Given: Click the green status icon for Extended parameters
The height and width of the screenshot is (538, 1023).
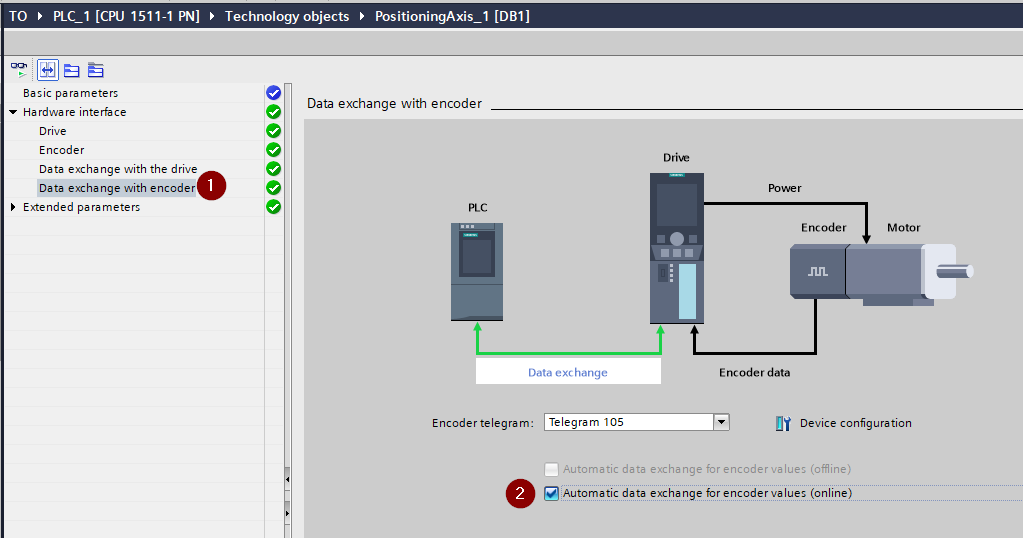Looking at the screenshot, I should click(x=273, y=207).
